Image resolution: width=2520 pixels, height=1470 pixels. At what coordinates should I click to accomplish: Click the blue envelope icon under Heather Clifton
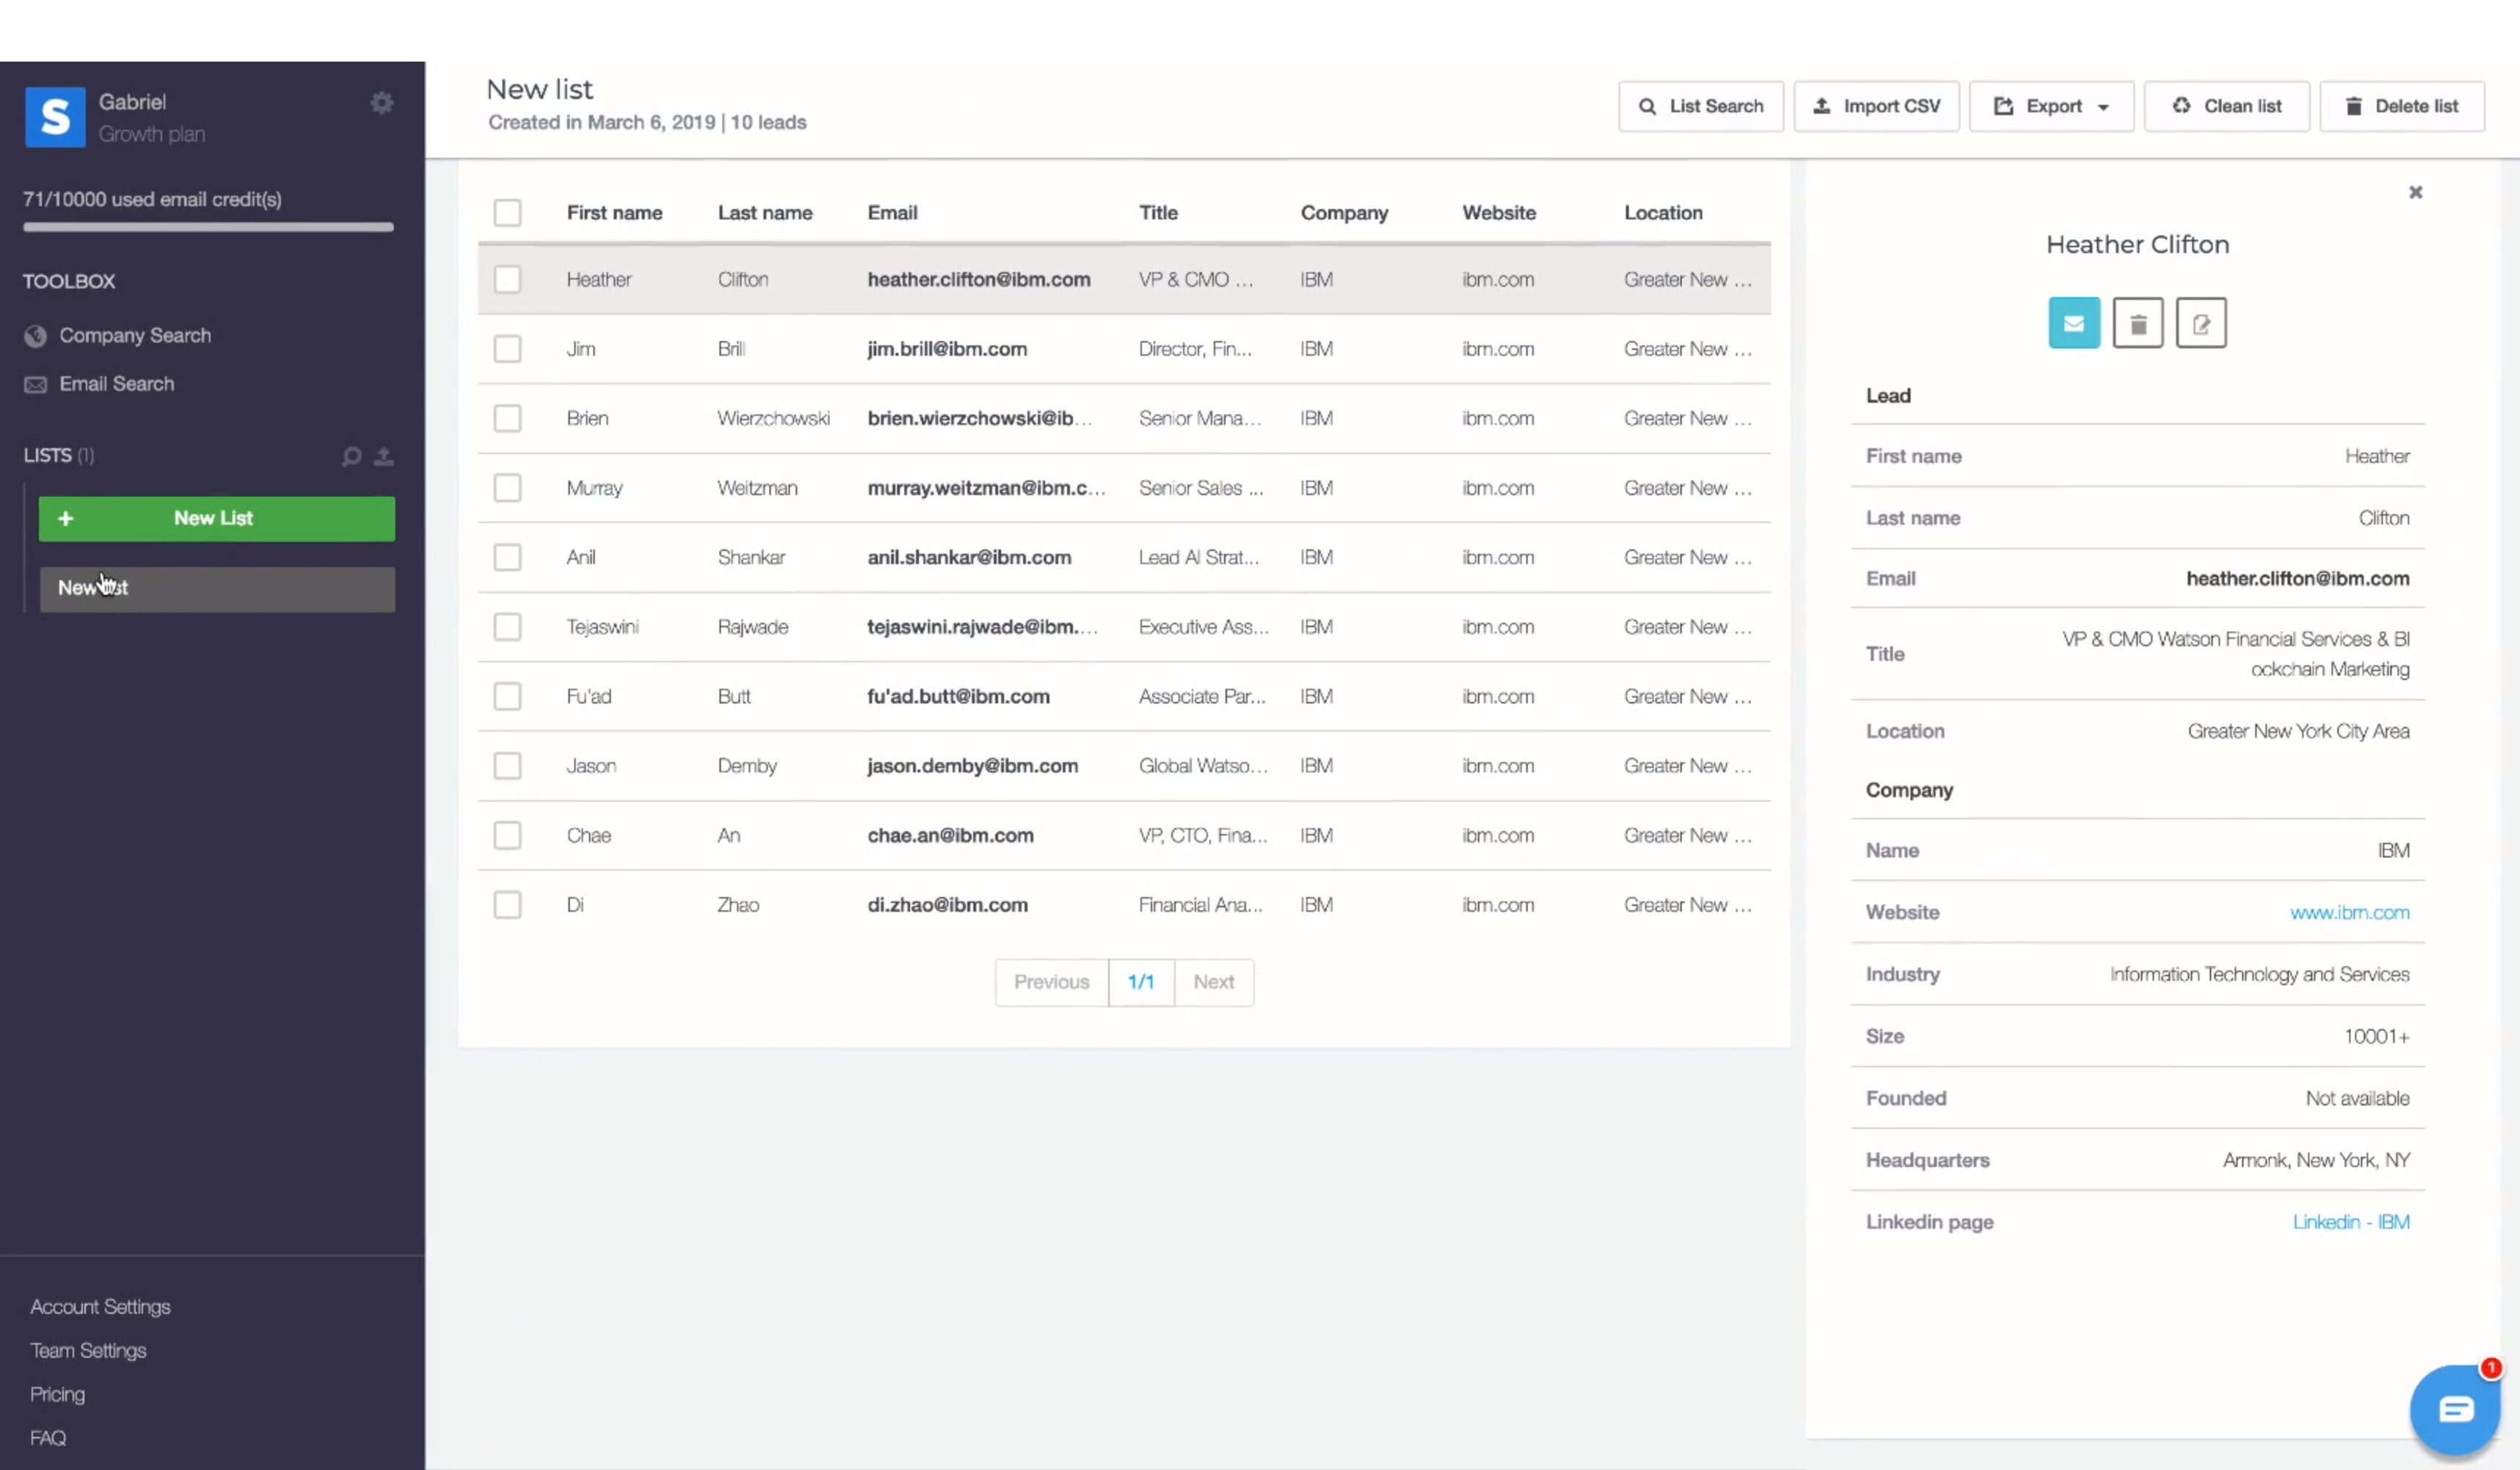click(2073, 323)
